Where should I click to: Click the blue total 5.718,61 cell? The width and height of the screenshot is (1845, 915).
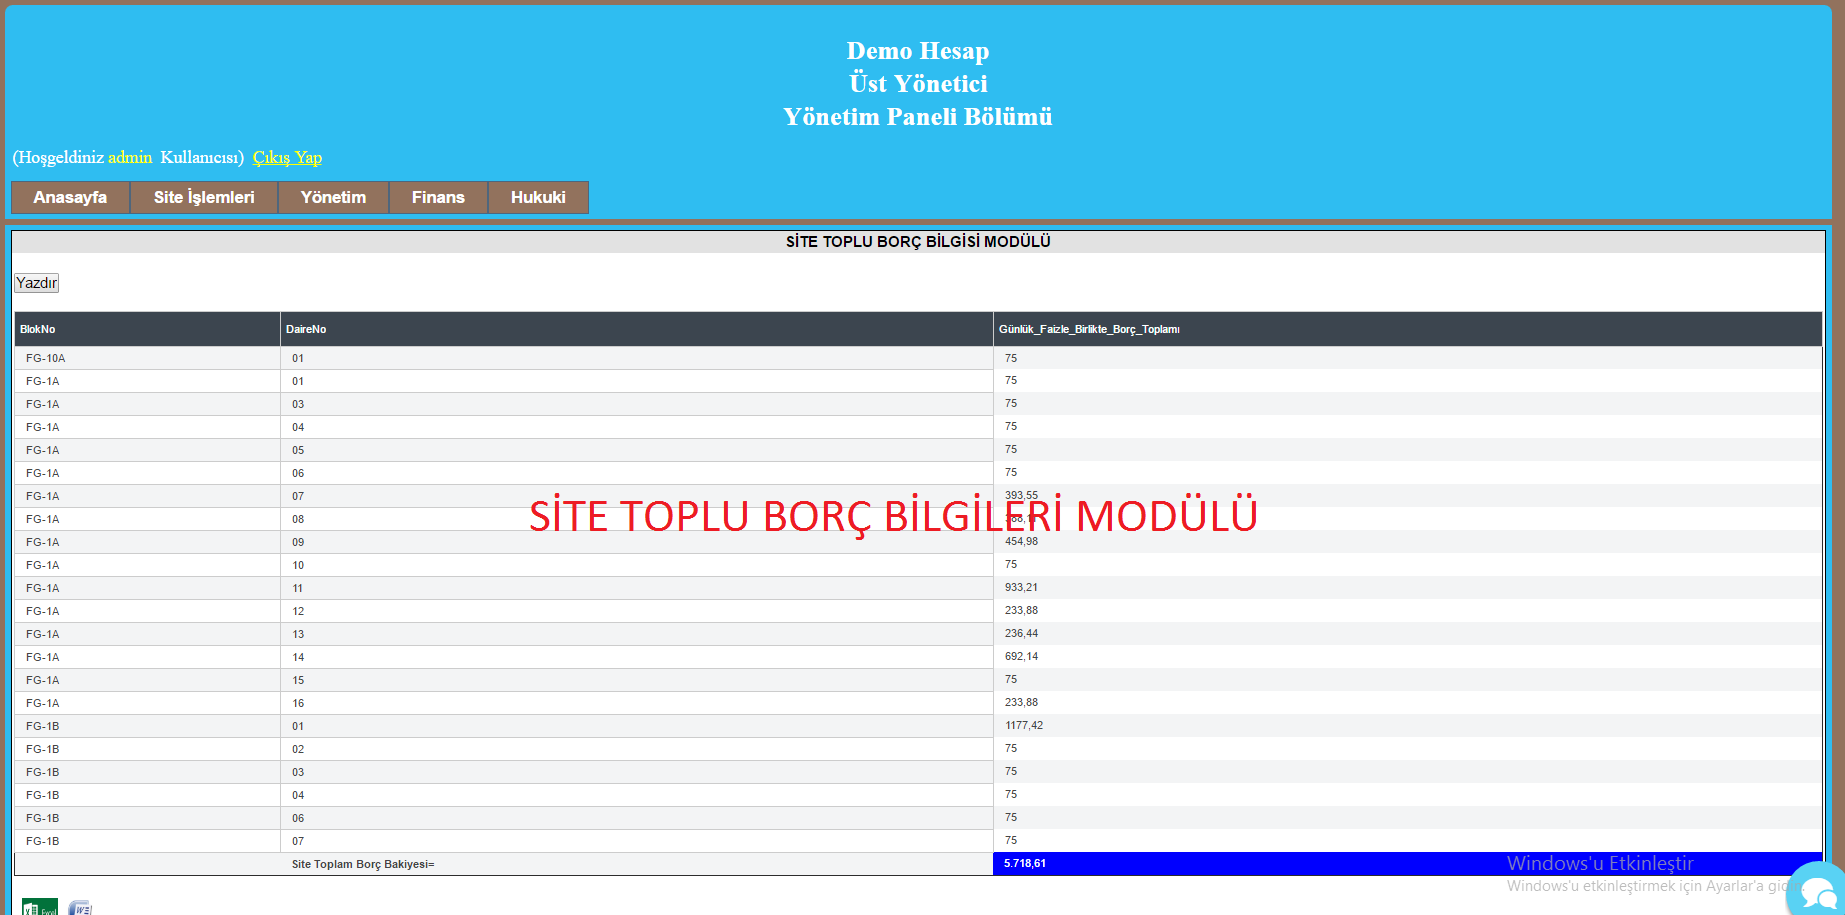click(1025, 863)
